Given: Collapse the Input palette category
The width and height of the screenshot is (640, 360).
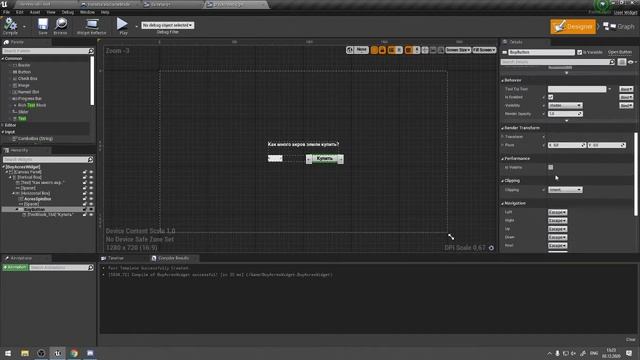Looking at the screenshot, I should tap(3, 132).
